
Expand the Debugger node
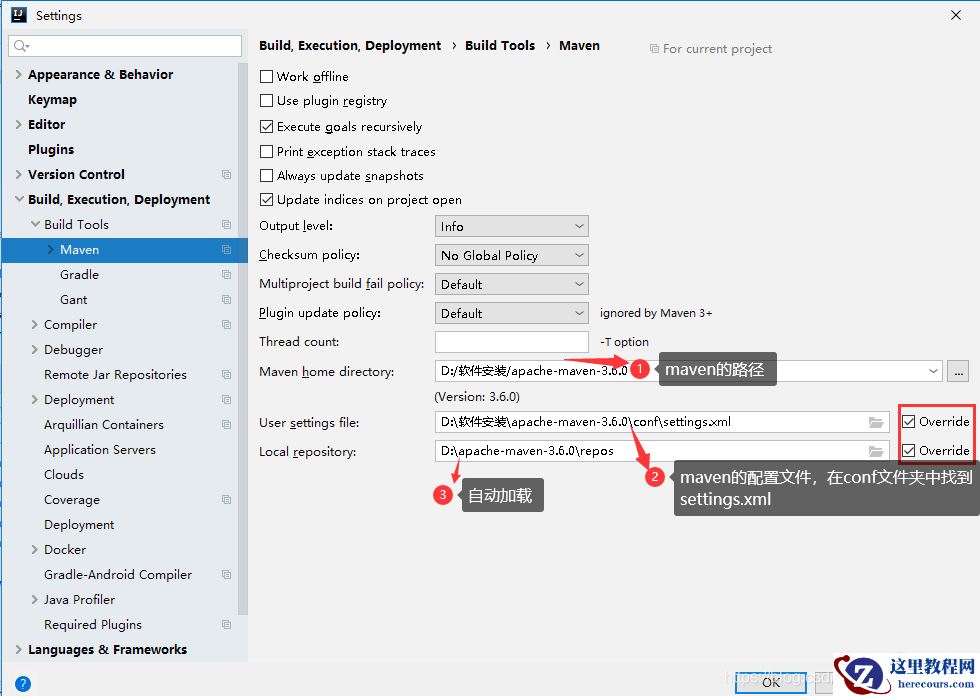pyautogui.click(x=34, y=349)
